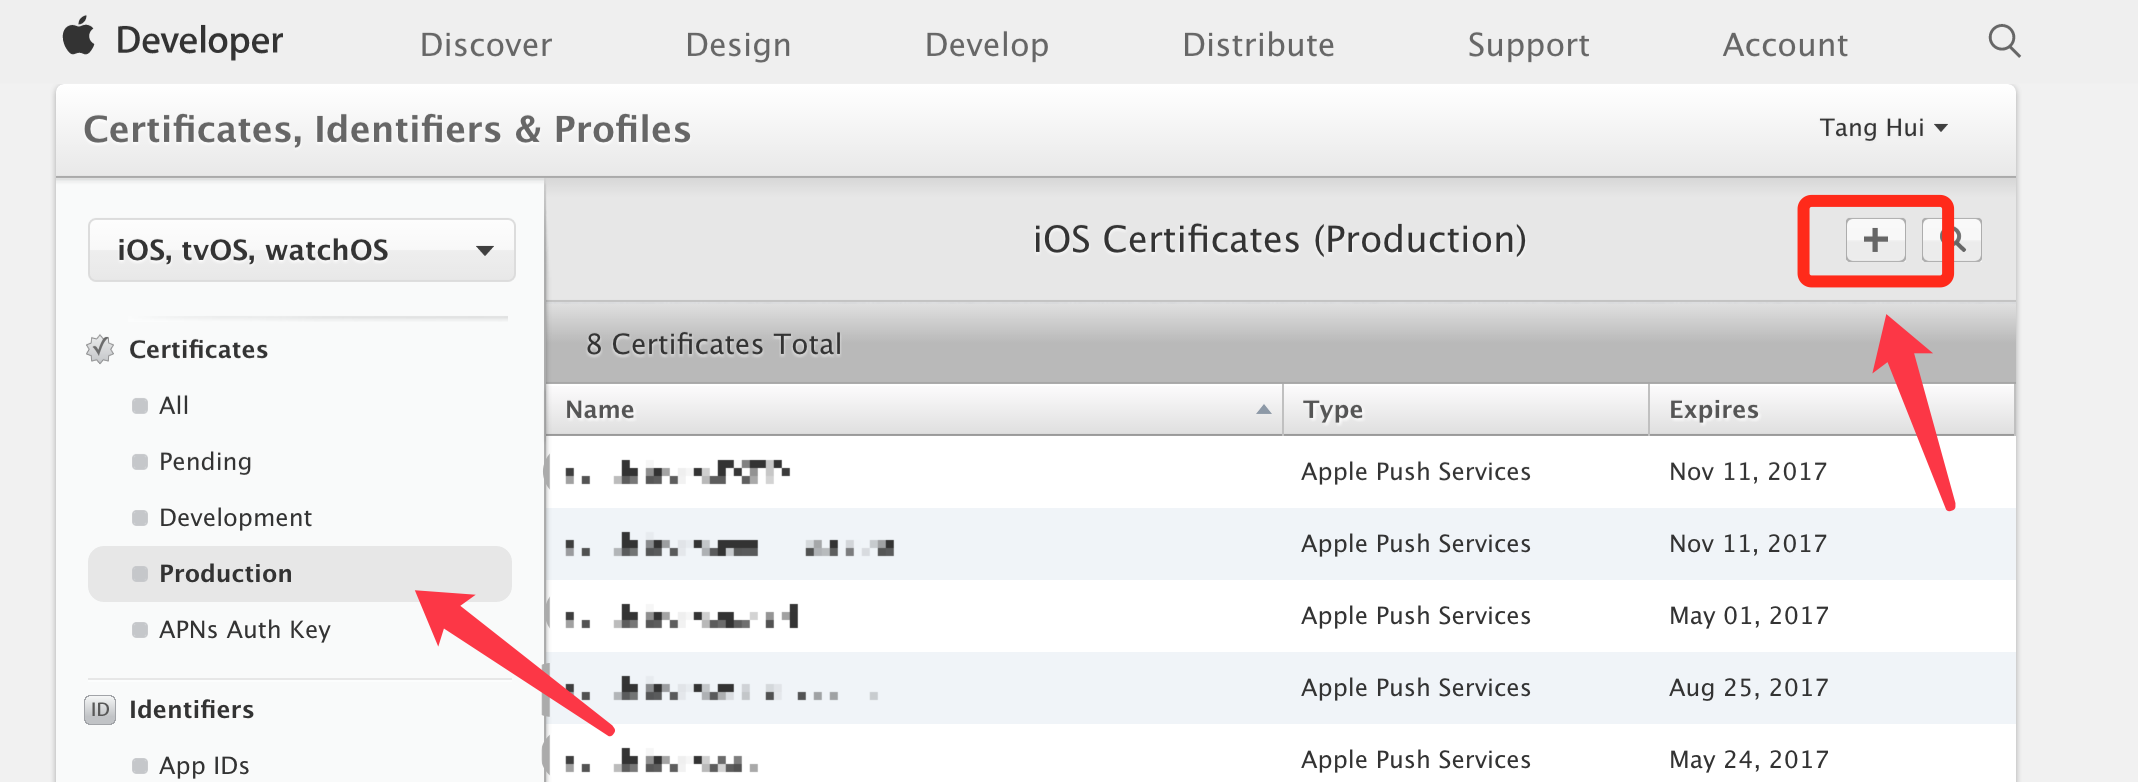Sort by Name column ascending arrow
This screenshot has height=782, width=2138.
(1263, 410)
